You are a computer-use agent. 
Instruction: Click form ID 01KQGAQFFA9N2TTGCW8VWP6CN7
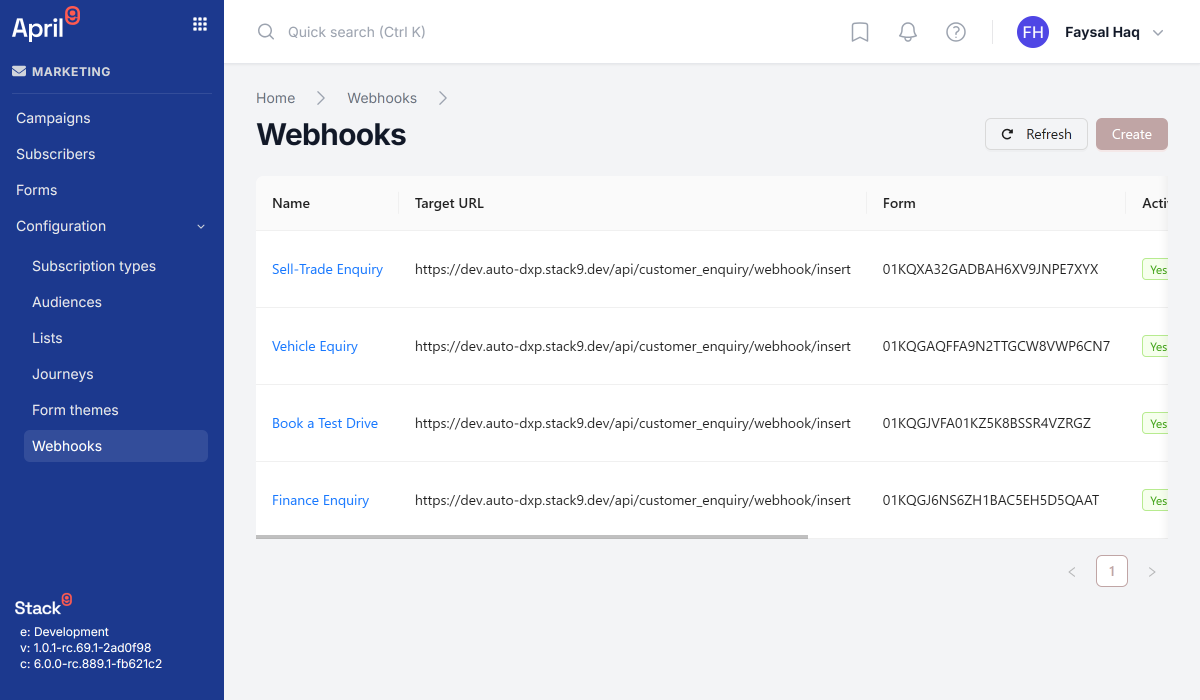click(x=996, y=346)
